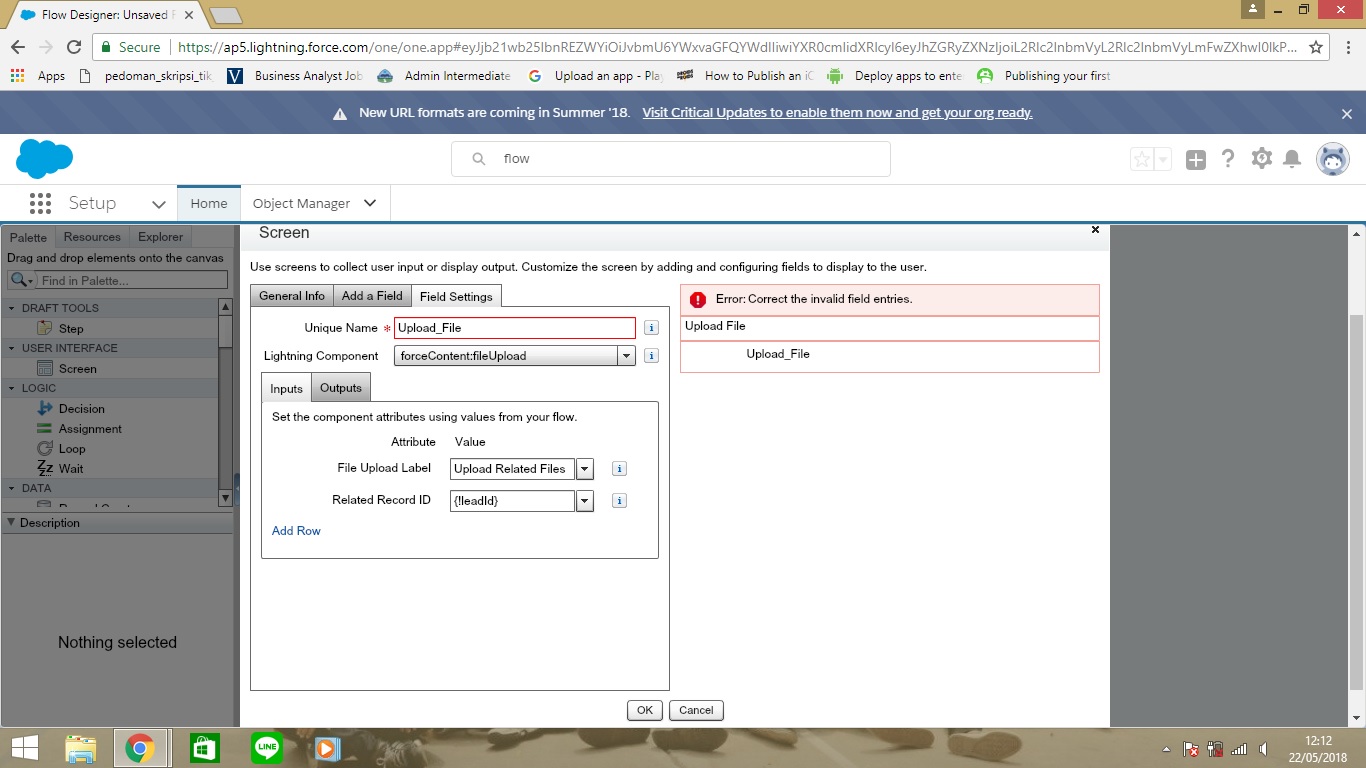Click the Add Row link
The height and width of the screenshot is (768, 1366).
(x=296, y=531)
